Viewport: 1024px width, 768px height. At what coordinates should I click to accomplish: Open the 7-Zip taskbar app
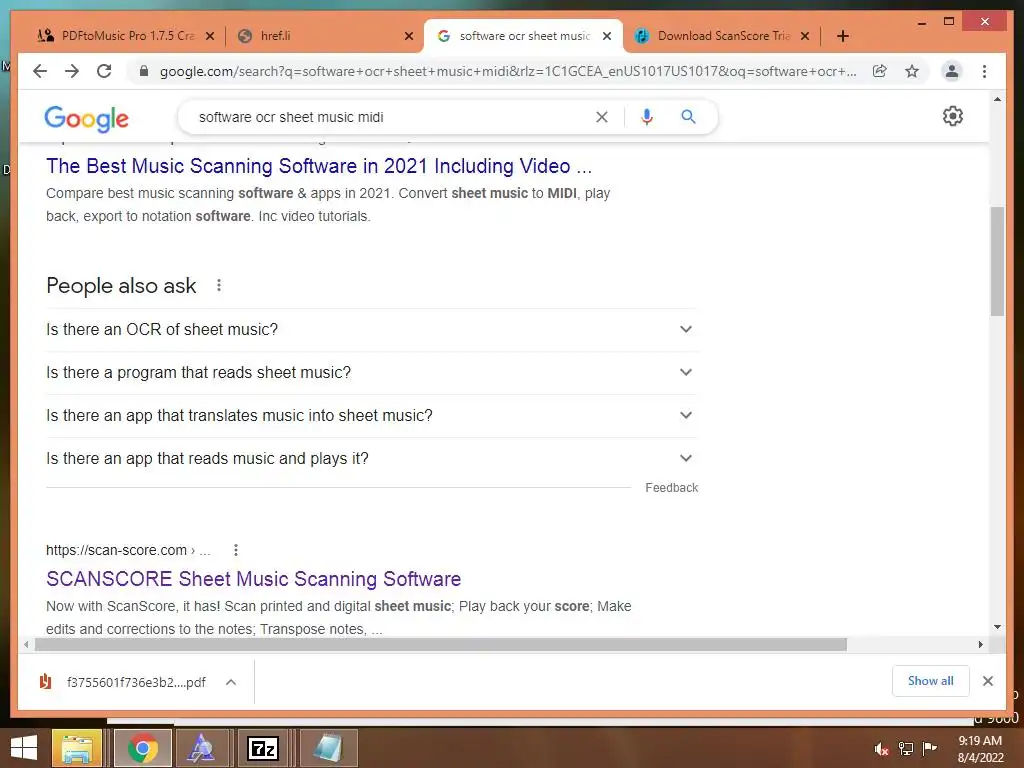[x=263, y=748]
